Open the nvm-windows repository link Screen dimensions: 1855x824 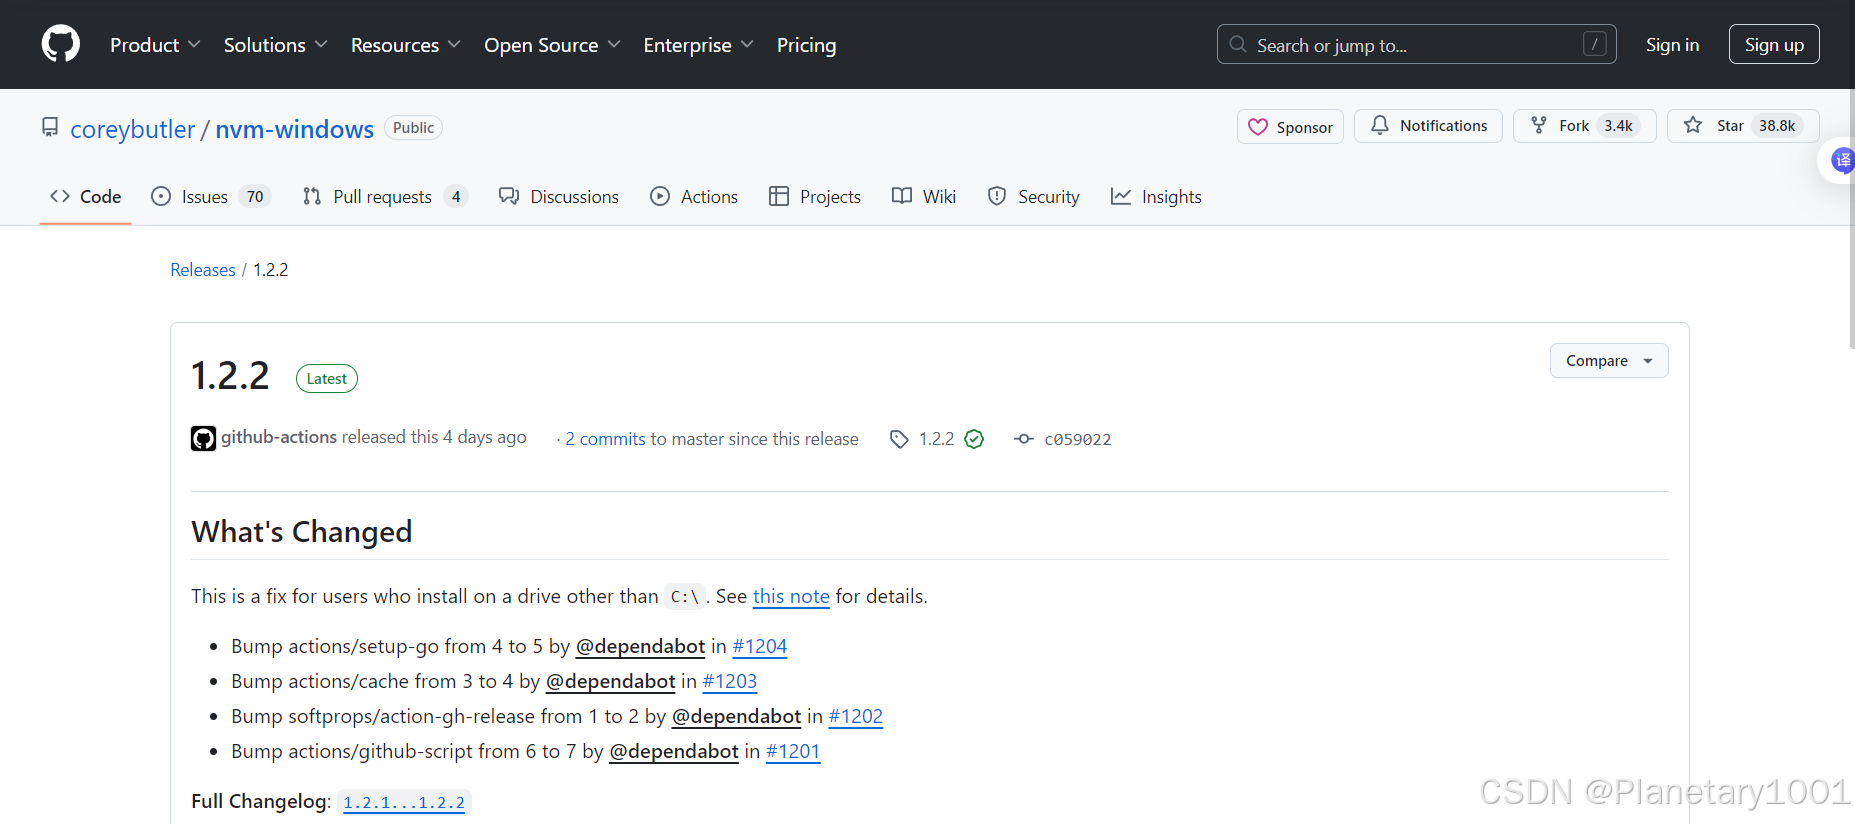[294, 129]
